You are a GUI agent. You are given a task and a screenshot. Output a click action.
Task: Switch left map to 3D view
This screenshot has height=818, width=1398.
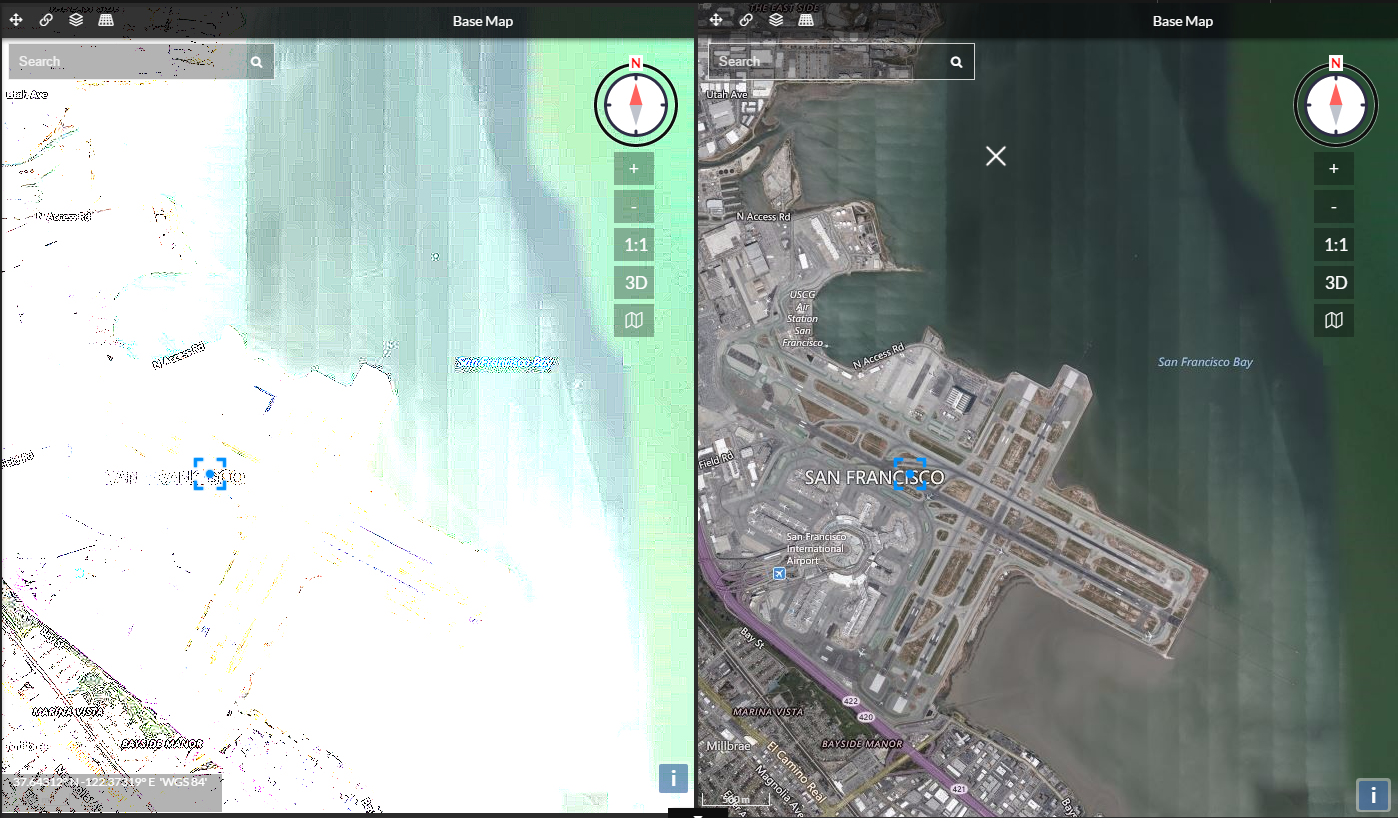pyautogui.click(x=634, y=282)
